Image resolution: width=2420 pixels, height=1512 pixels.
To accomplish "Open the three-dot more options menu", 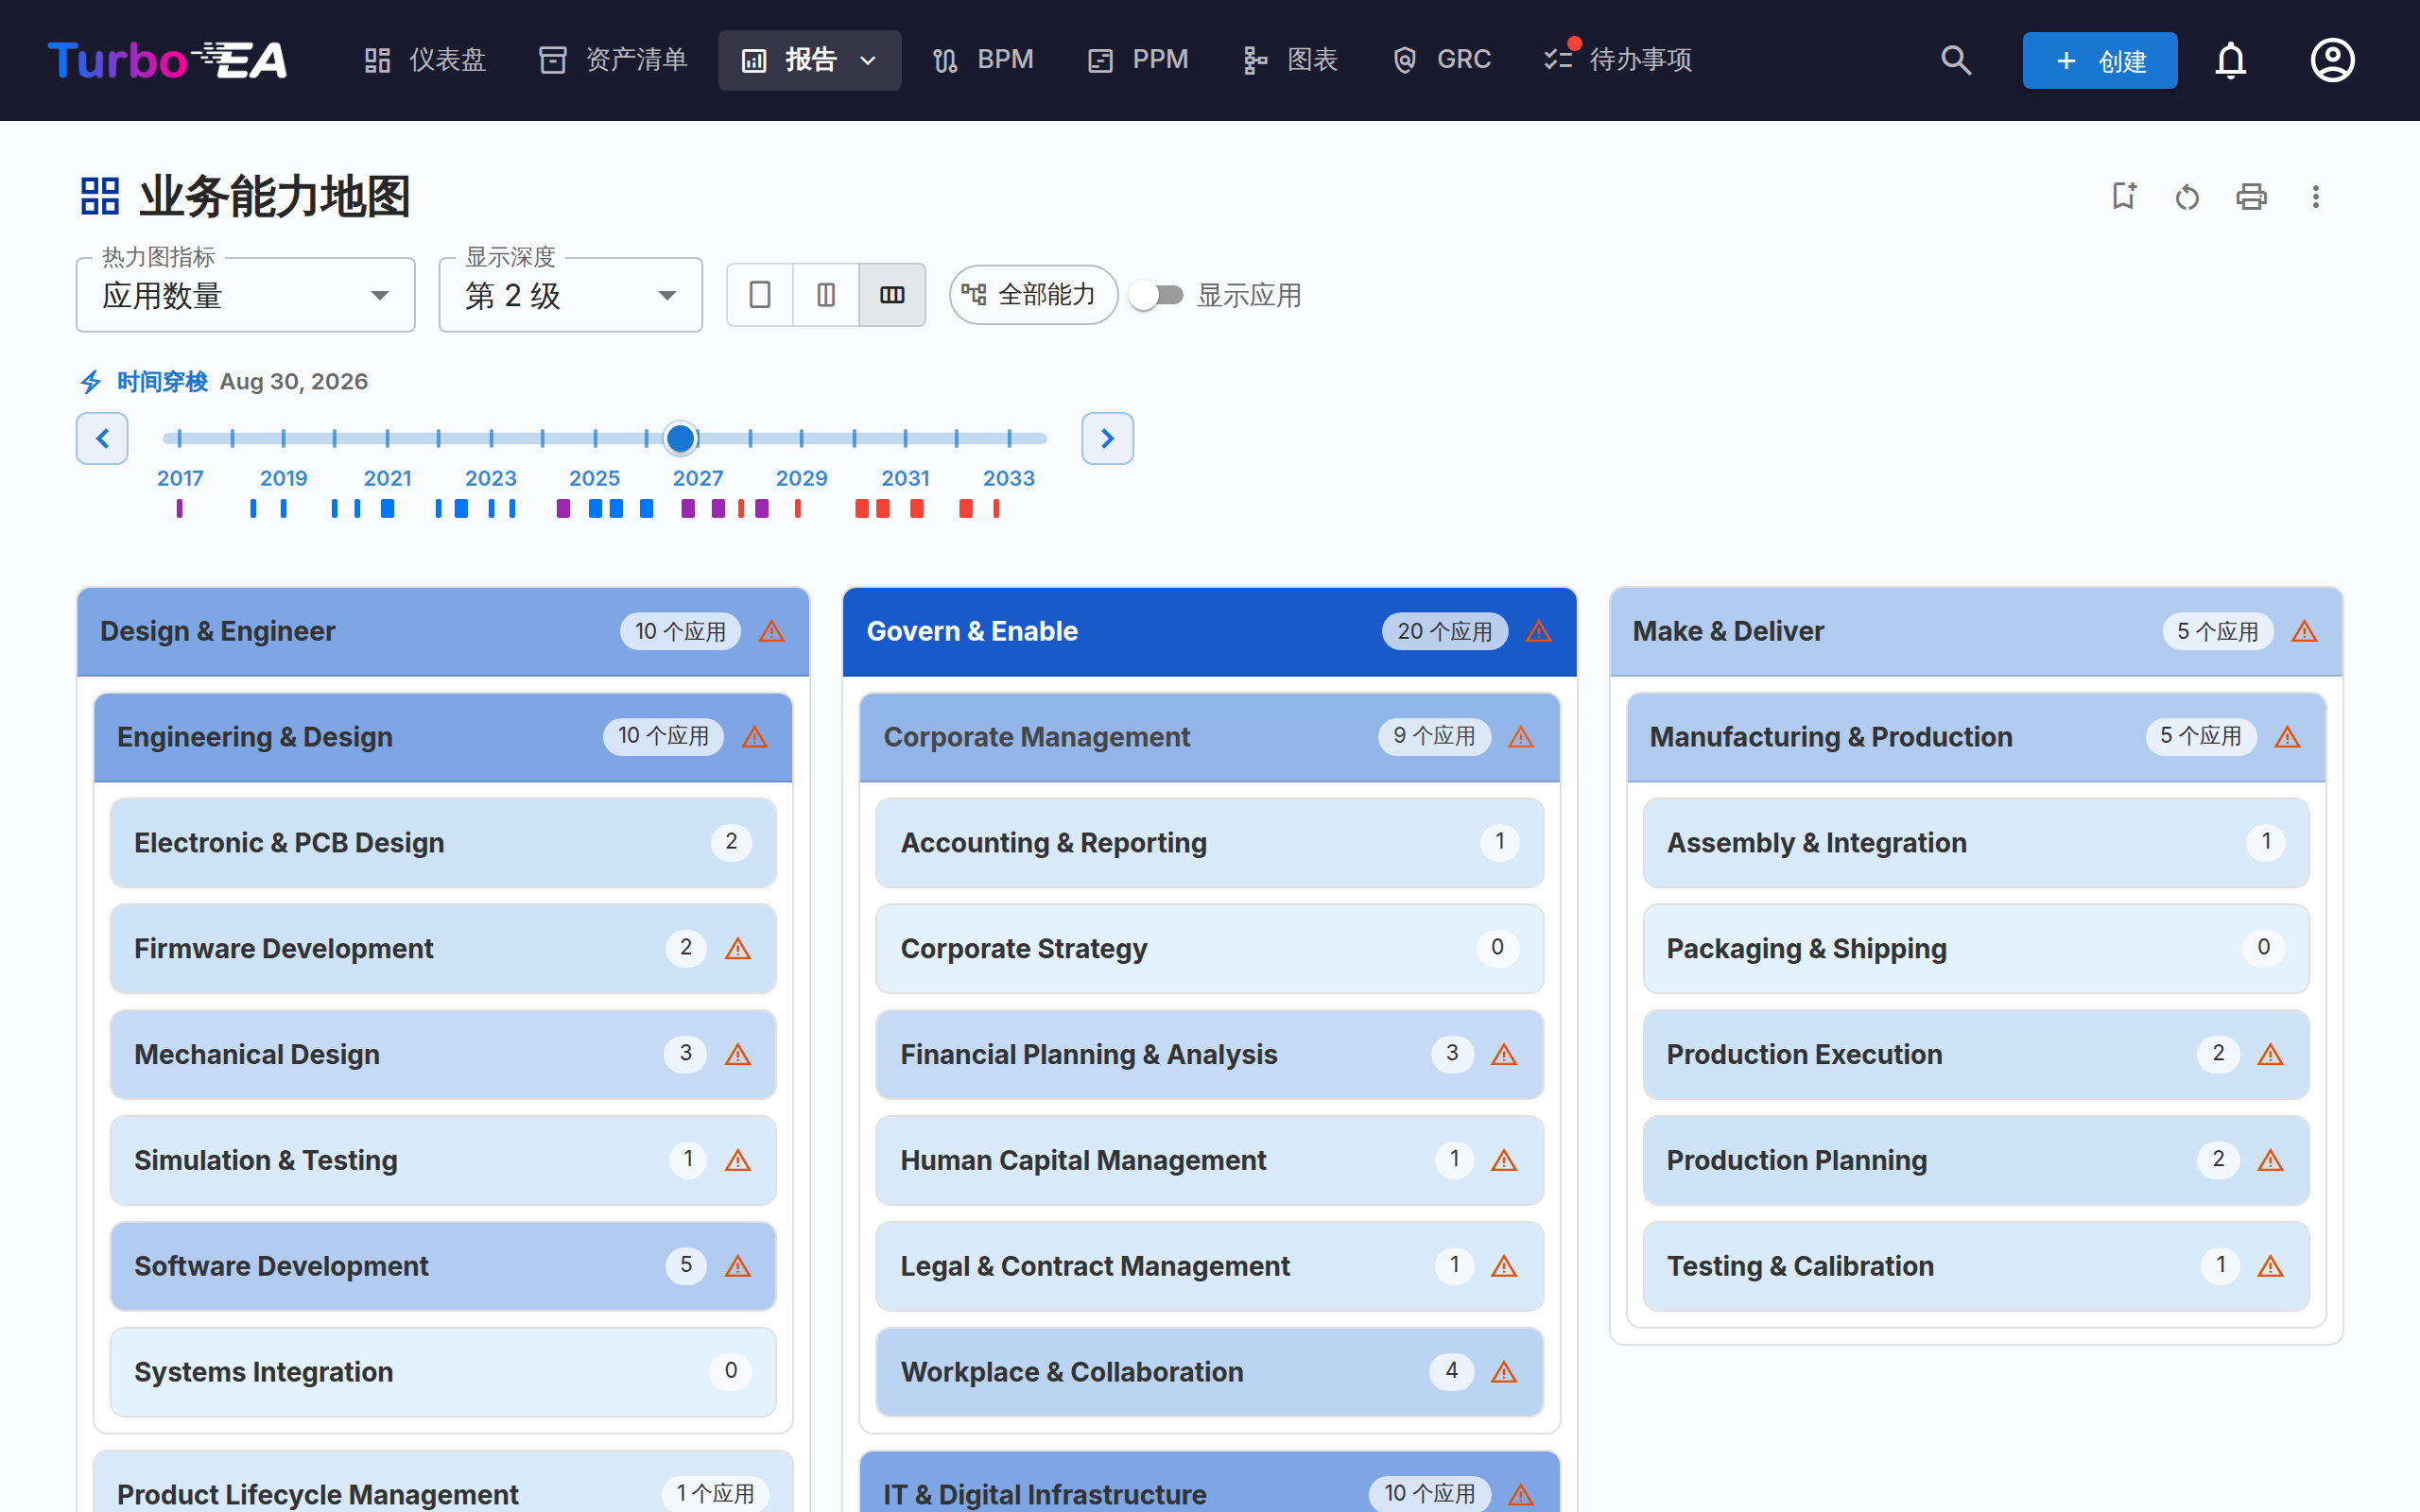I will (x=2315, y=196).
